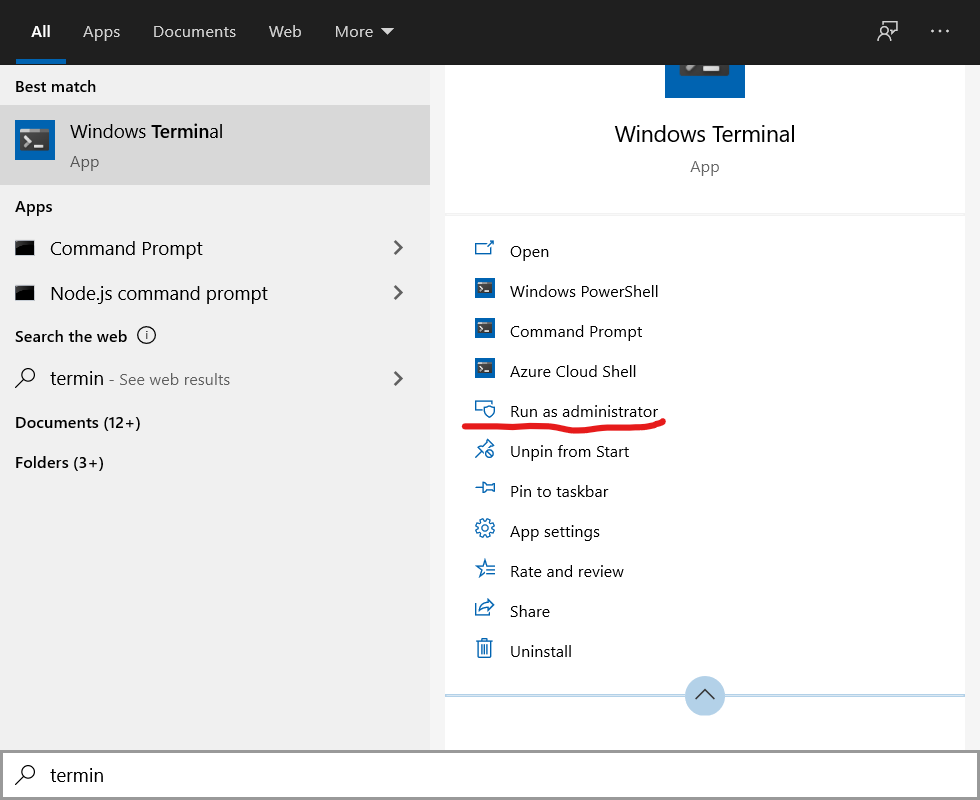Expand Command Prompt result actions chevron
The height and width of the screenshot is (800, 980).
[x=398, y=248]
